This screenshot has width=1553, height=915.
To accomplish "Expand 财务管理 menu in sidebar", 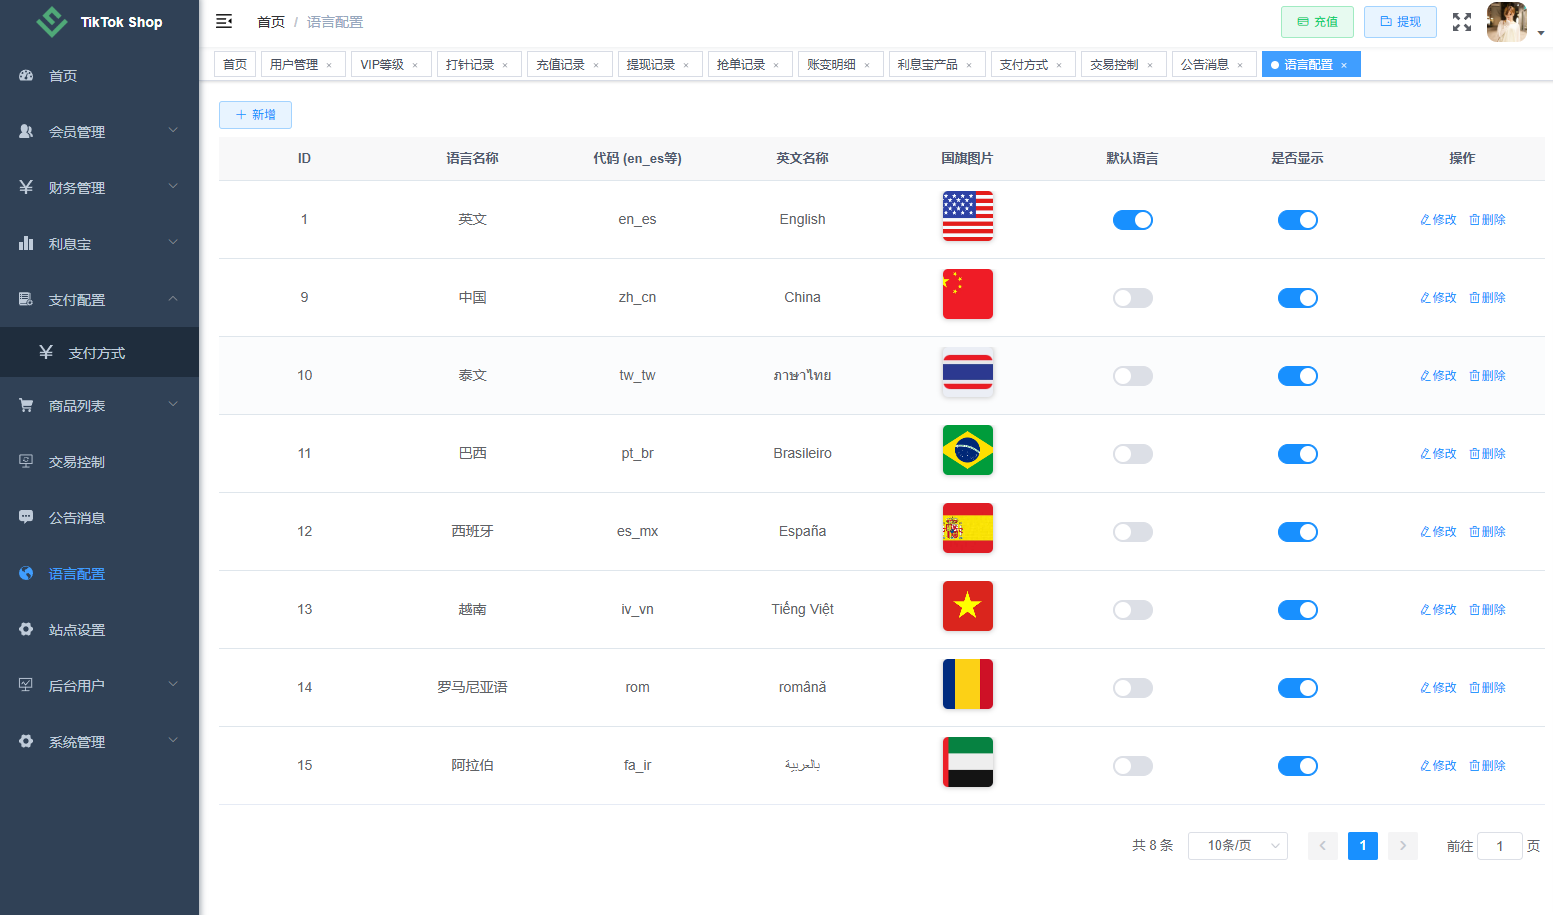I will (99, 188).
